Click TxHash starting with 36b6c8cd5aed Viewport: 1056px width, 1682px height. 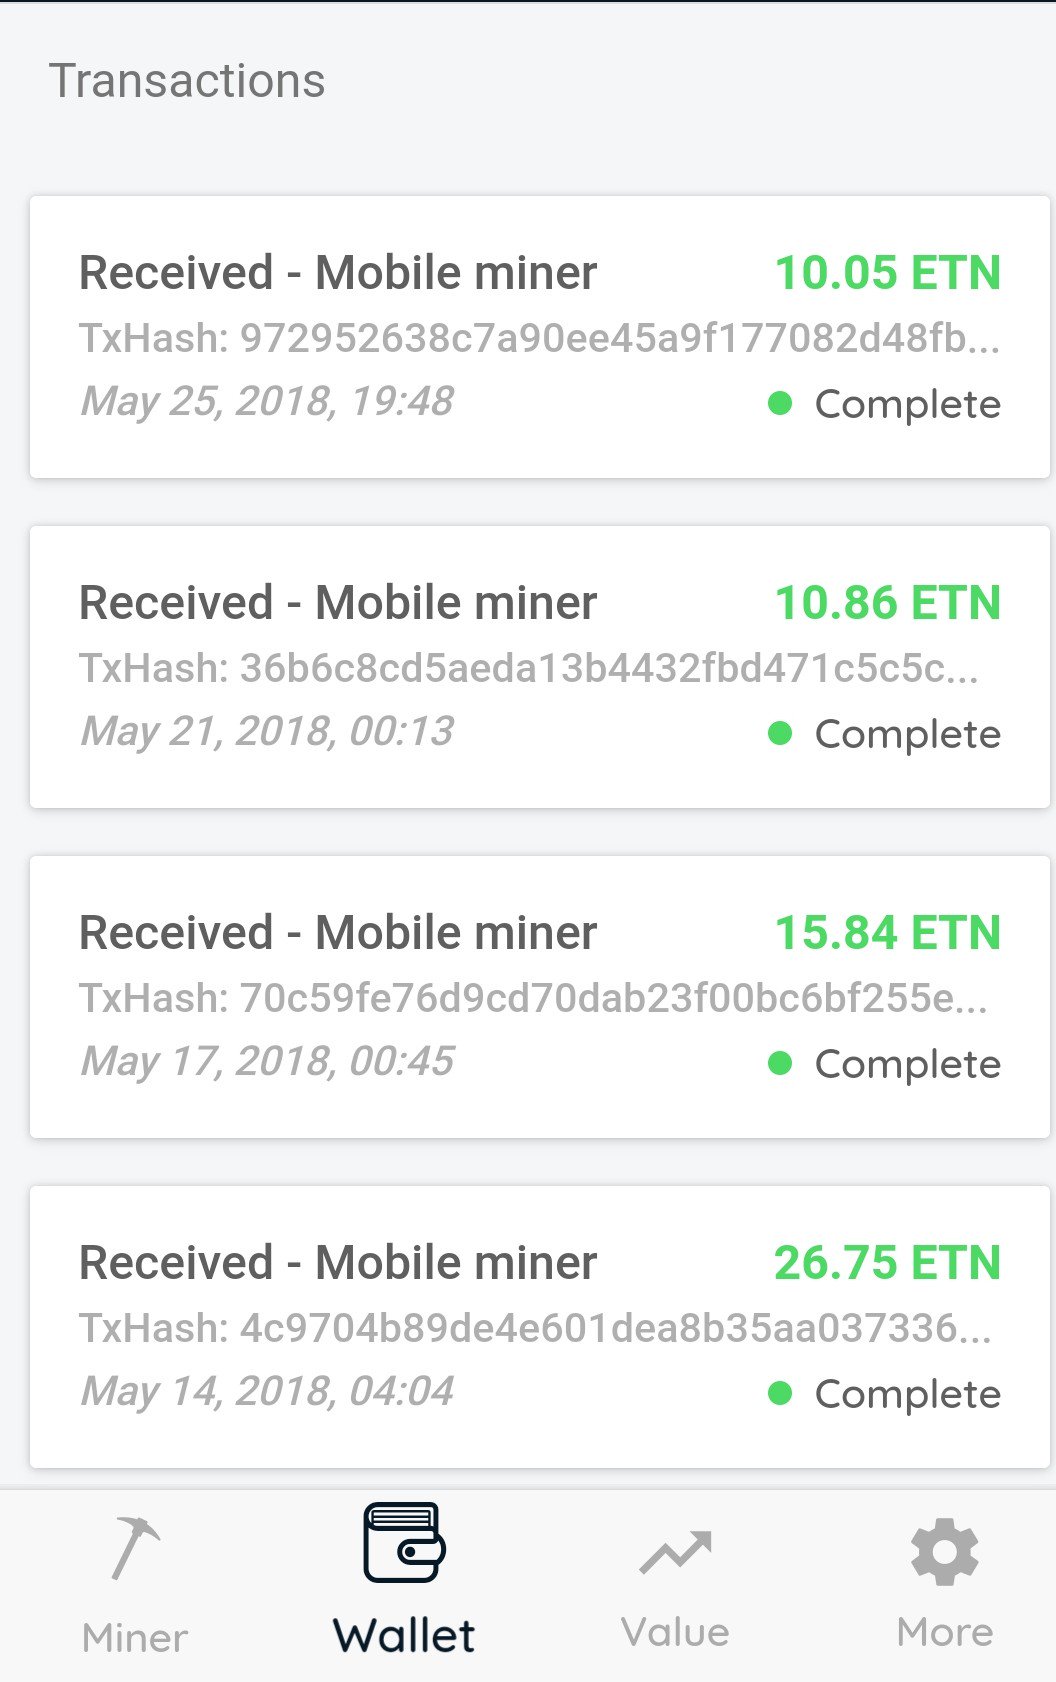click(529, 669)
